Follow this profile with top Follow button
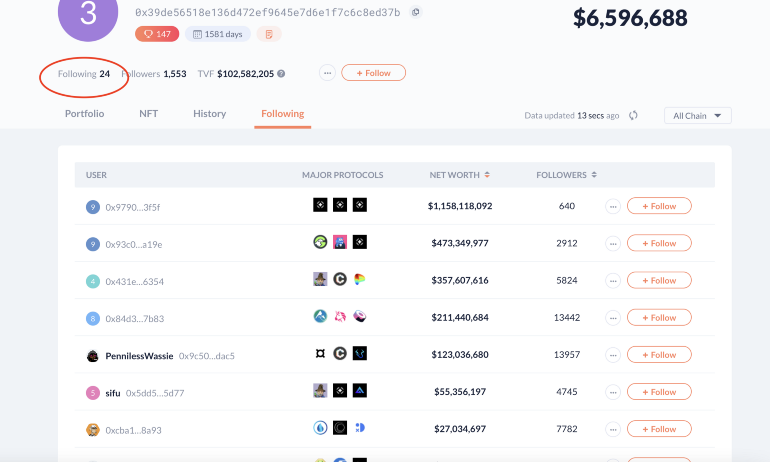 [373, 73]
